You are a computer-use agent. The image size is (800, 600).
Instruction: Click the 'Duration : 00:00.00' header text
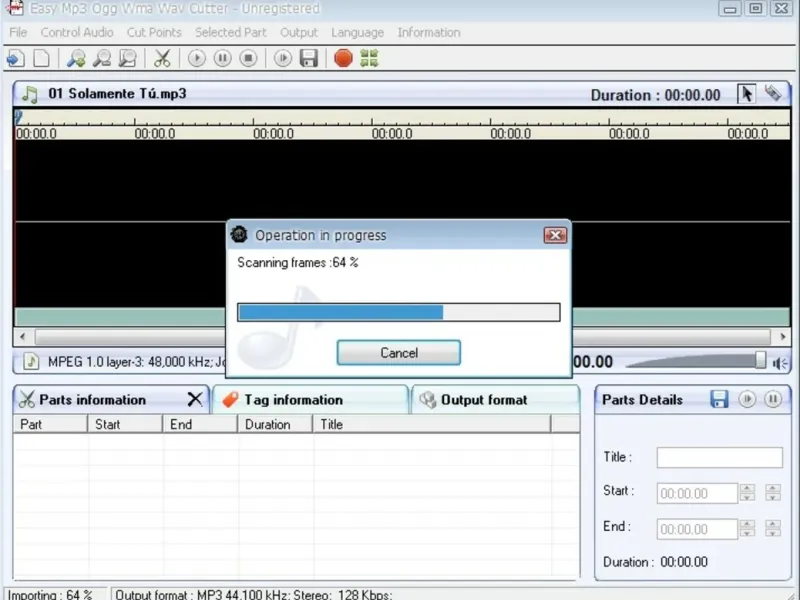(656, 95)
